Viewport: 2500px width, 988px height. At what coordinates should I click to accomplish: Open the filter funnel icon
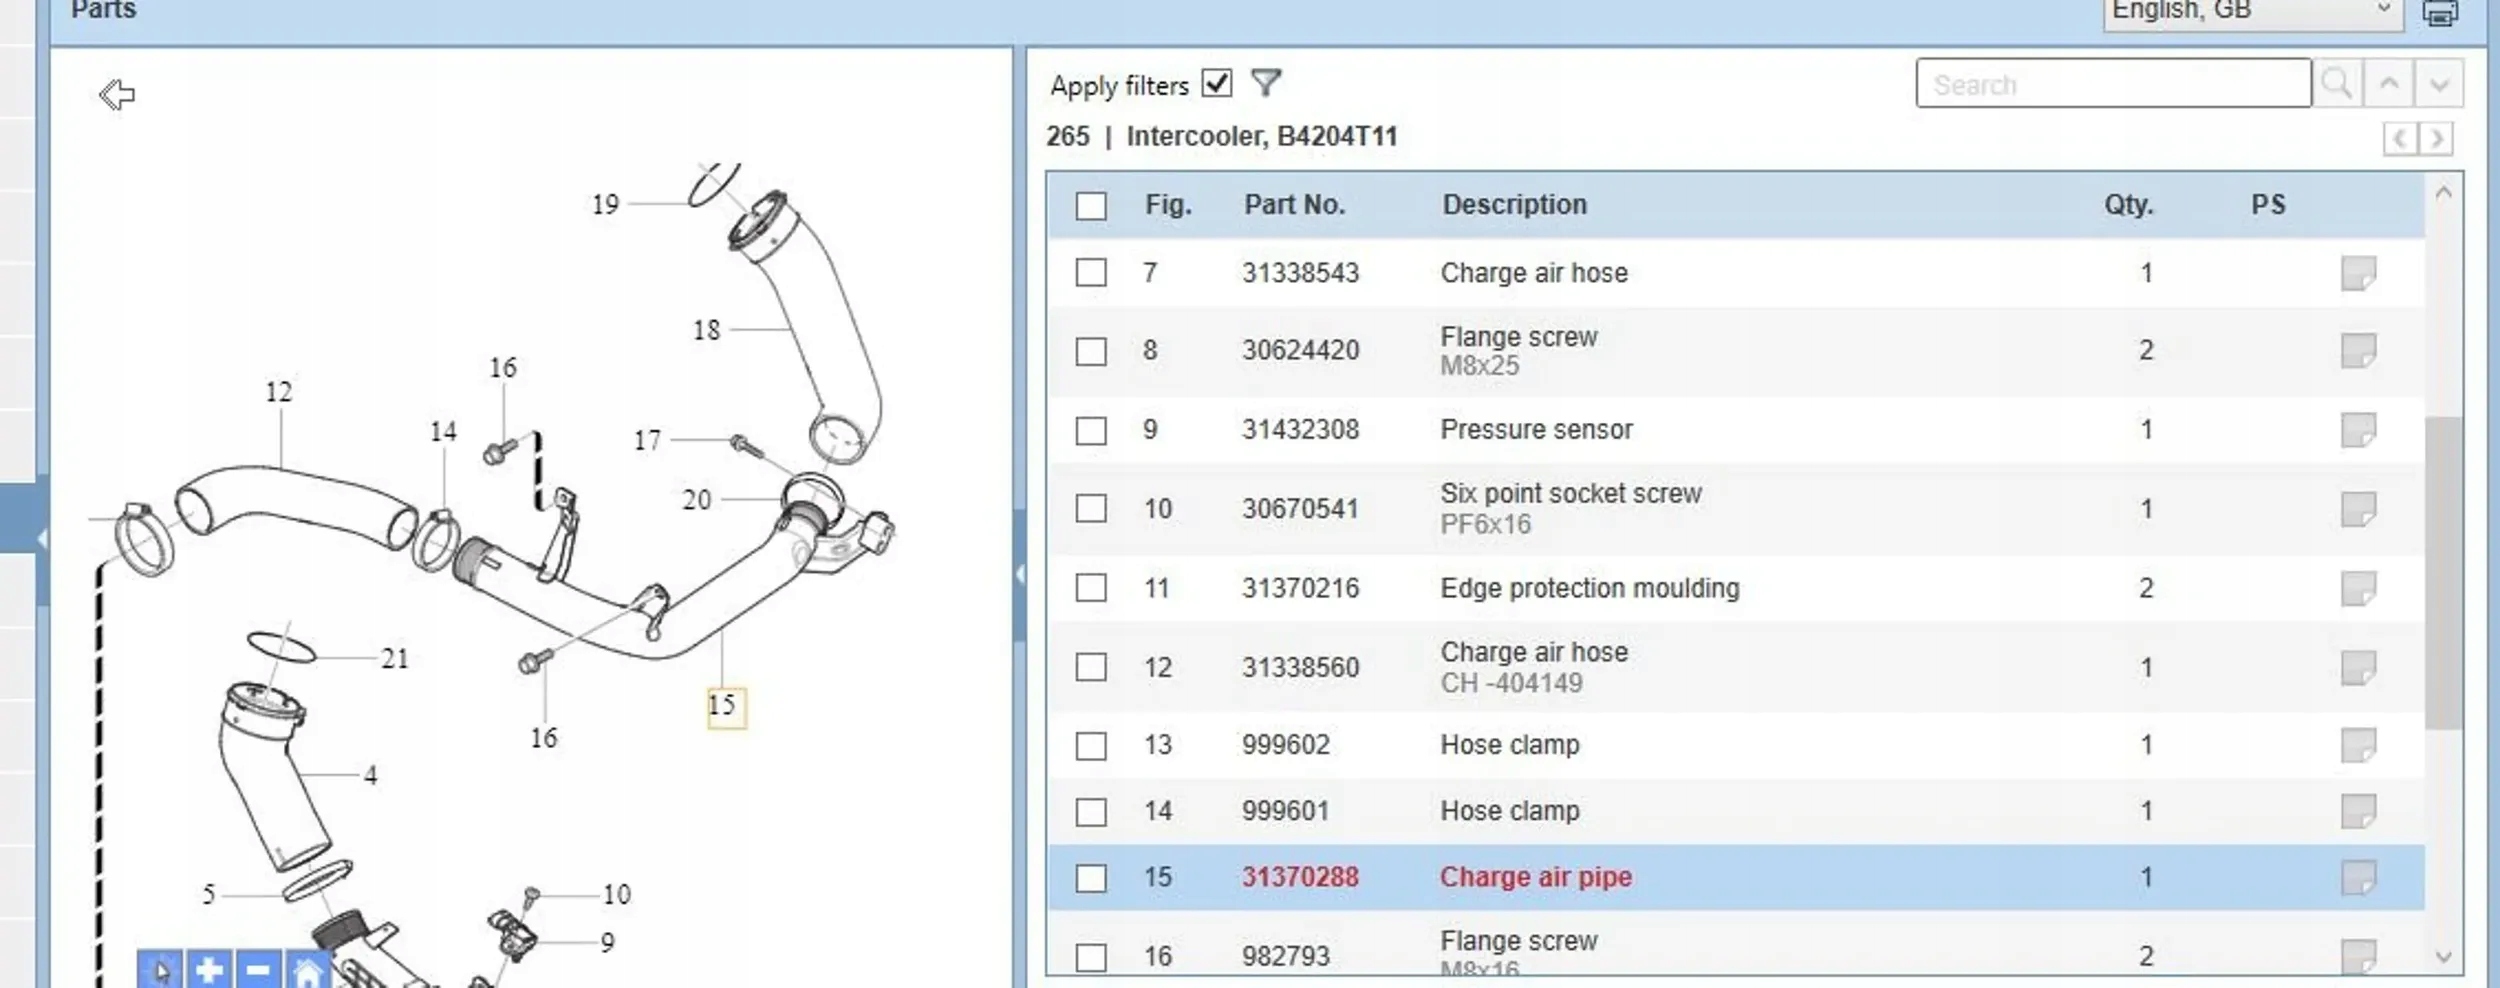click(1266, 83)
